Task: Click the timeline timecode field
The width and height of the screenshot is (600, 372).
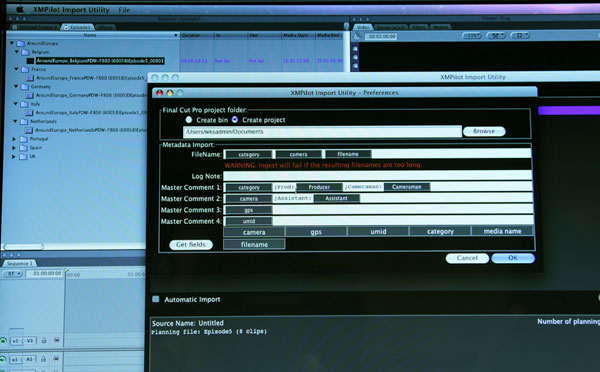Action: coord(44,274)
